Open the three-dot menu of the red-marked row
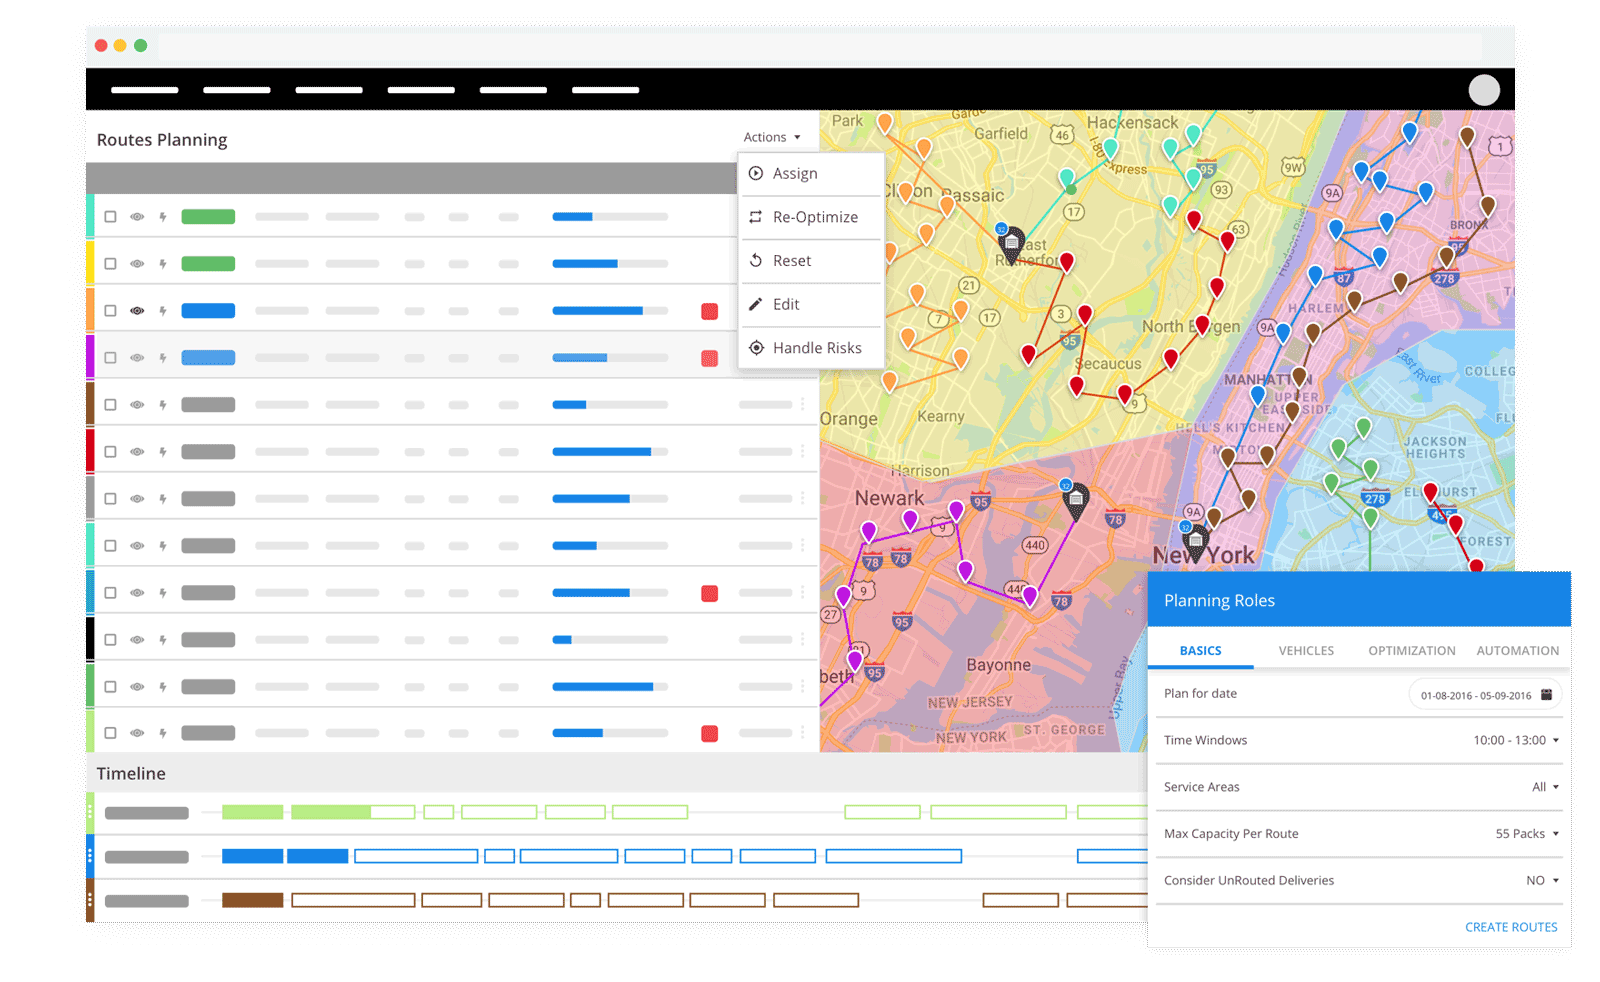This screenshot has width=1600, height=982. tap(802, 452)
